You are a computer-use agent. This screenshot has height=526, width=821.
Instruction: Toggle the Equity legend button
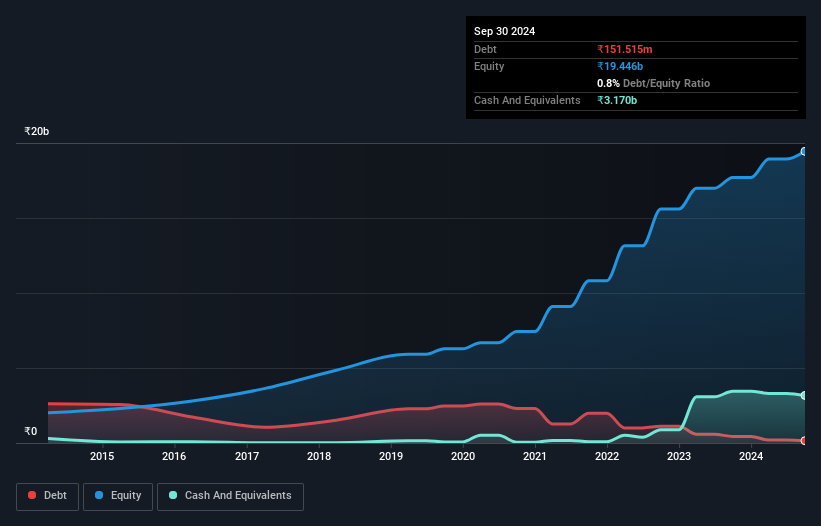118,496
